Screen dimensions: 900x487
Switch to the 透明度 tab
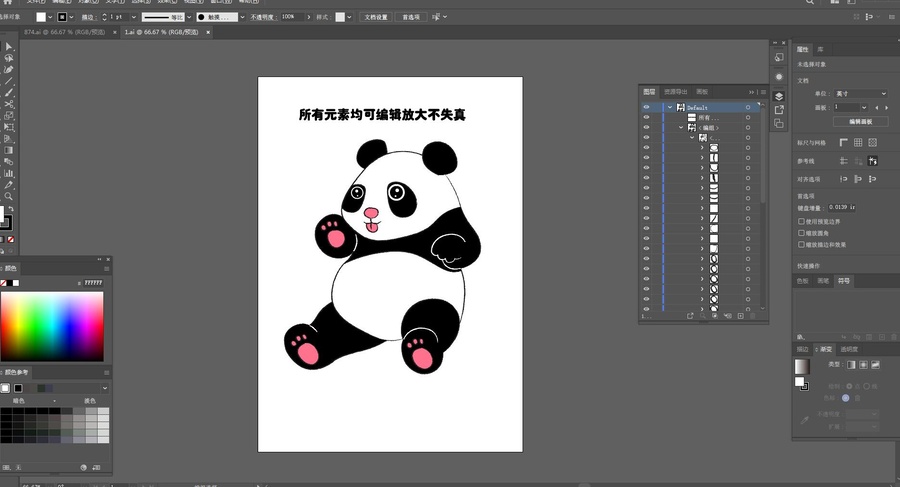click(849, 349)
